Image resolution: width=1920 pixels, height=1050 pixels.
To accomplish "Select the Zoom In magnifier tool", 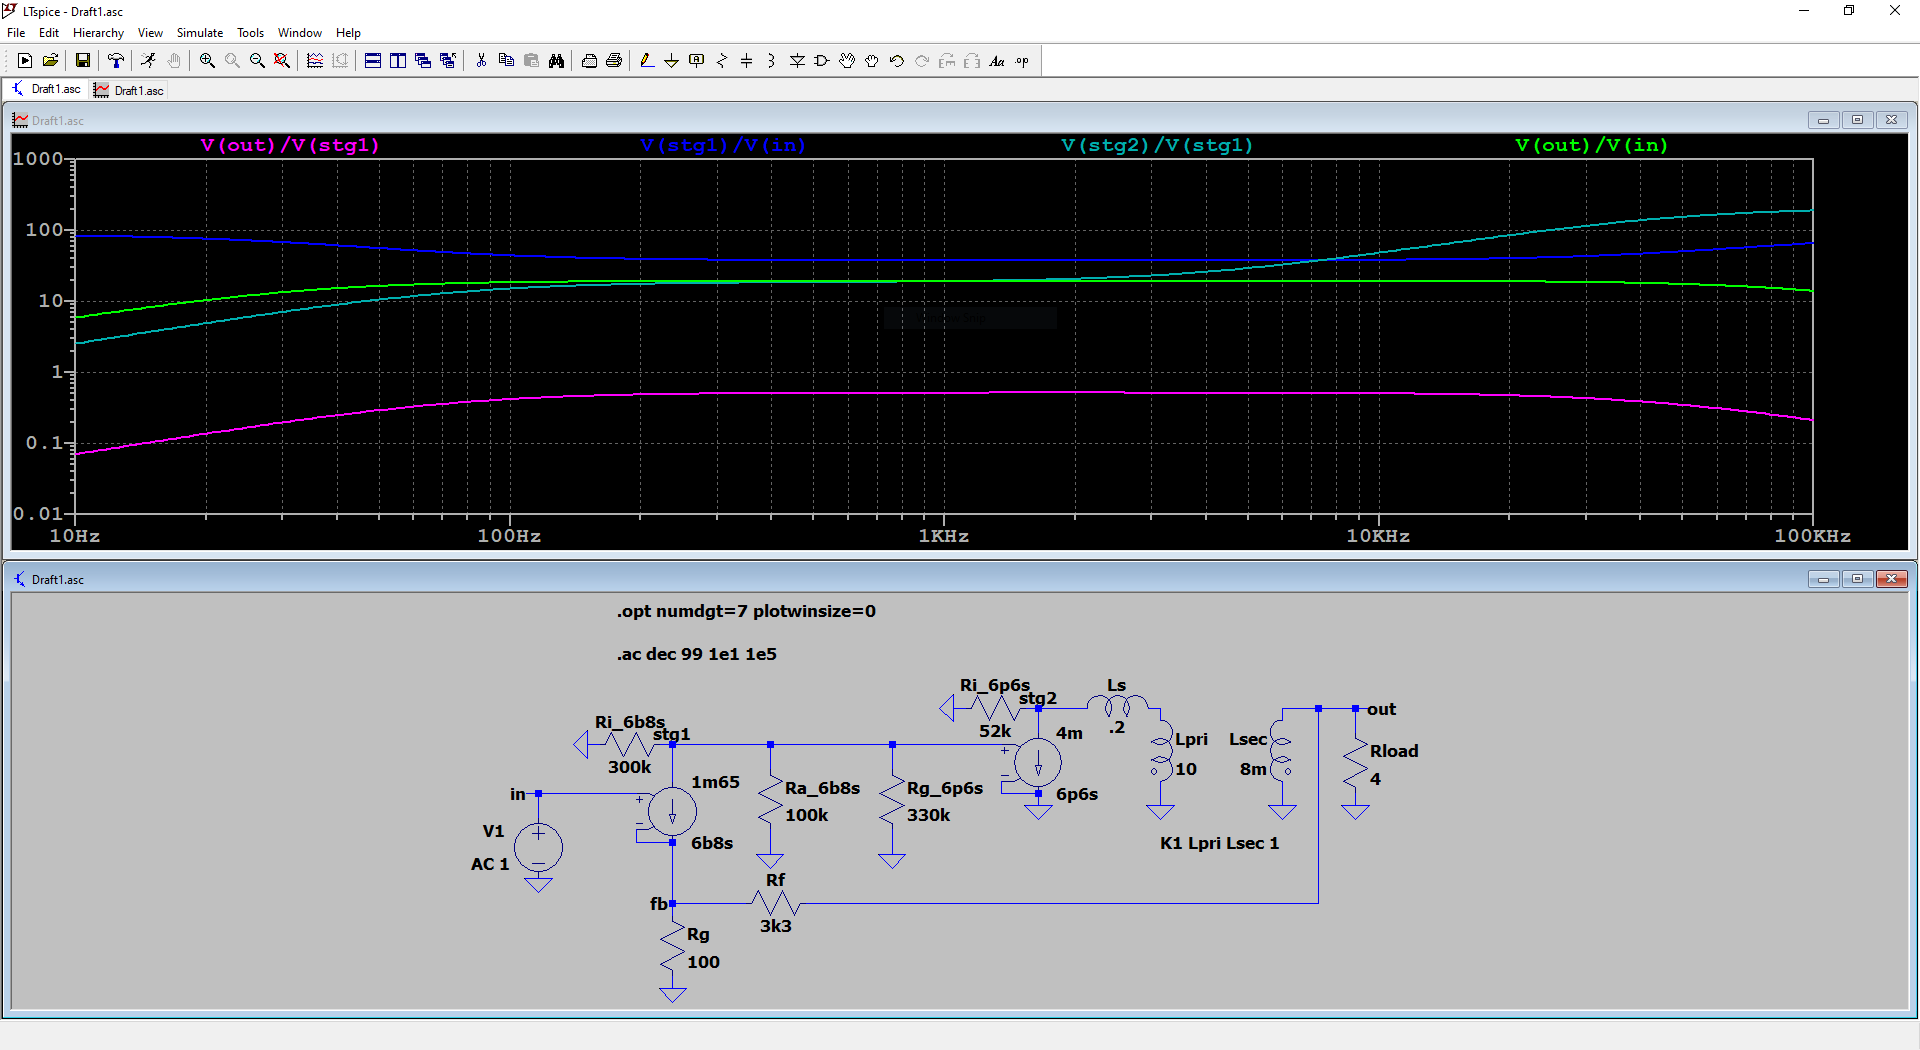I will coord(207,61).
